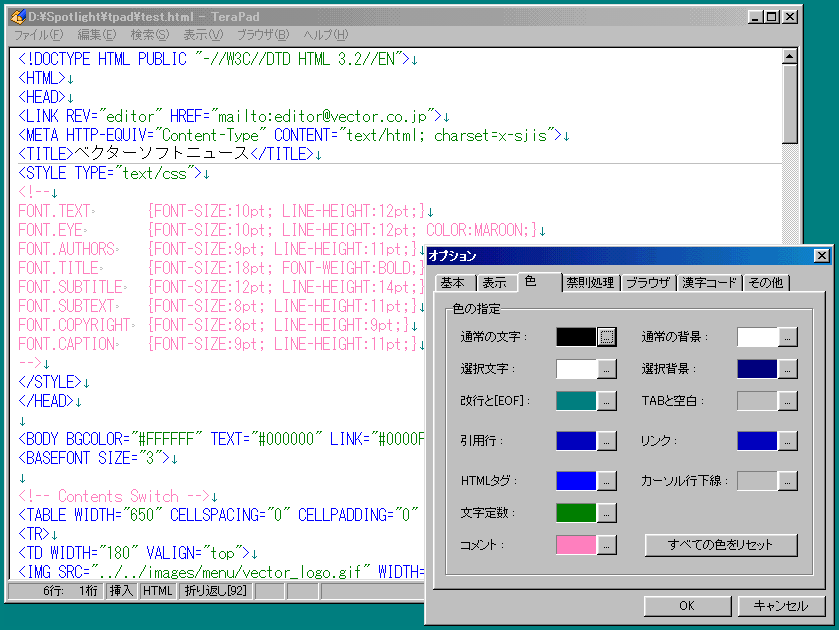Minimize the TeraPad window
Image resolution: width=839 pixels, height=630 pixels.
point(756,17)
